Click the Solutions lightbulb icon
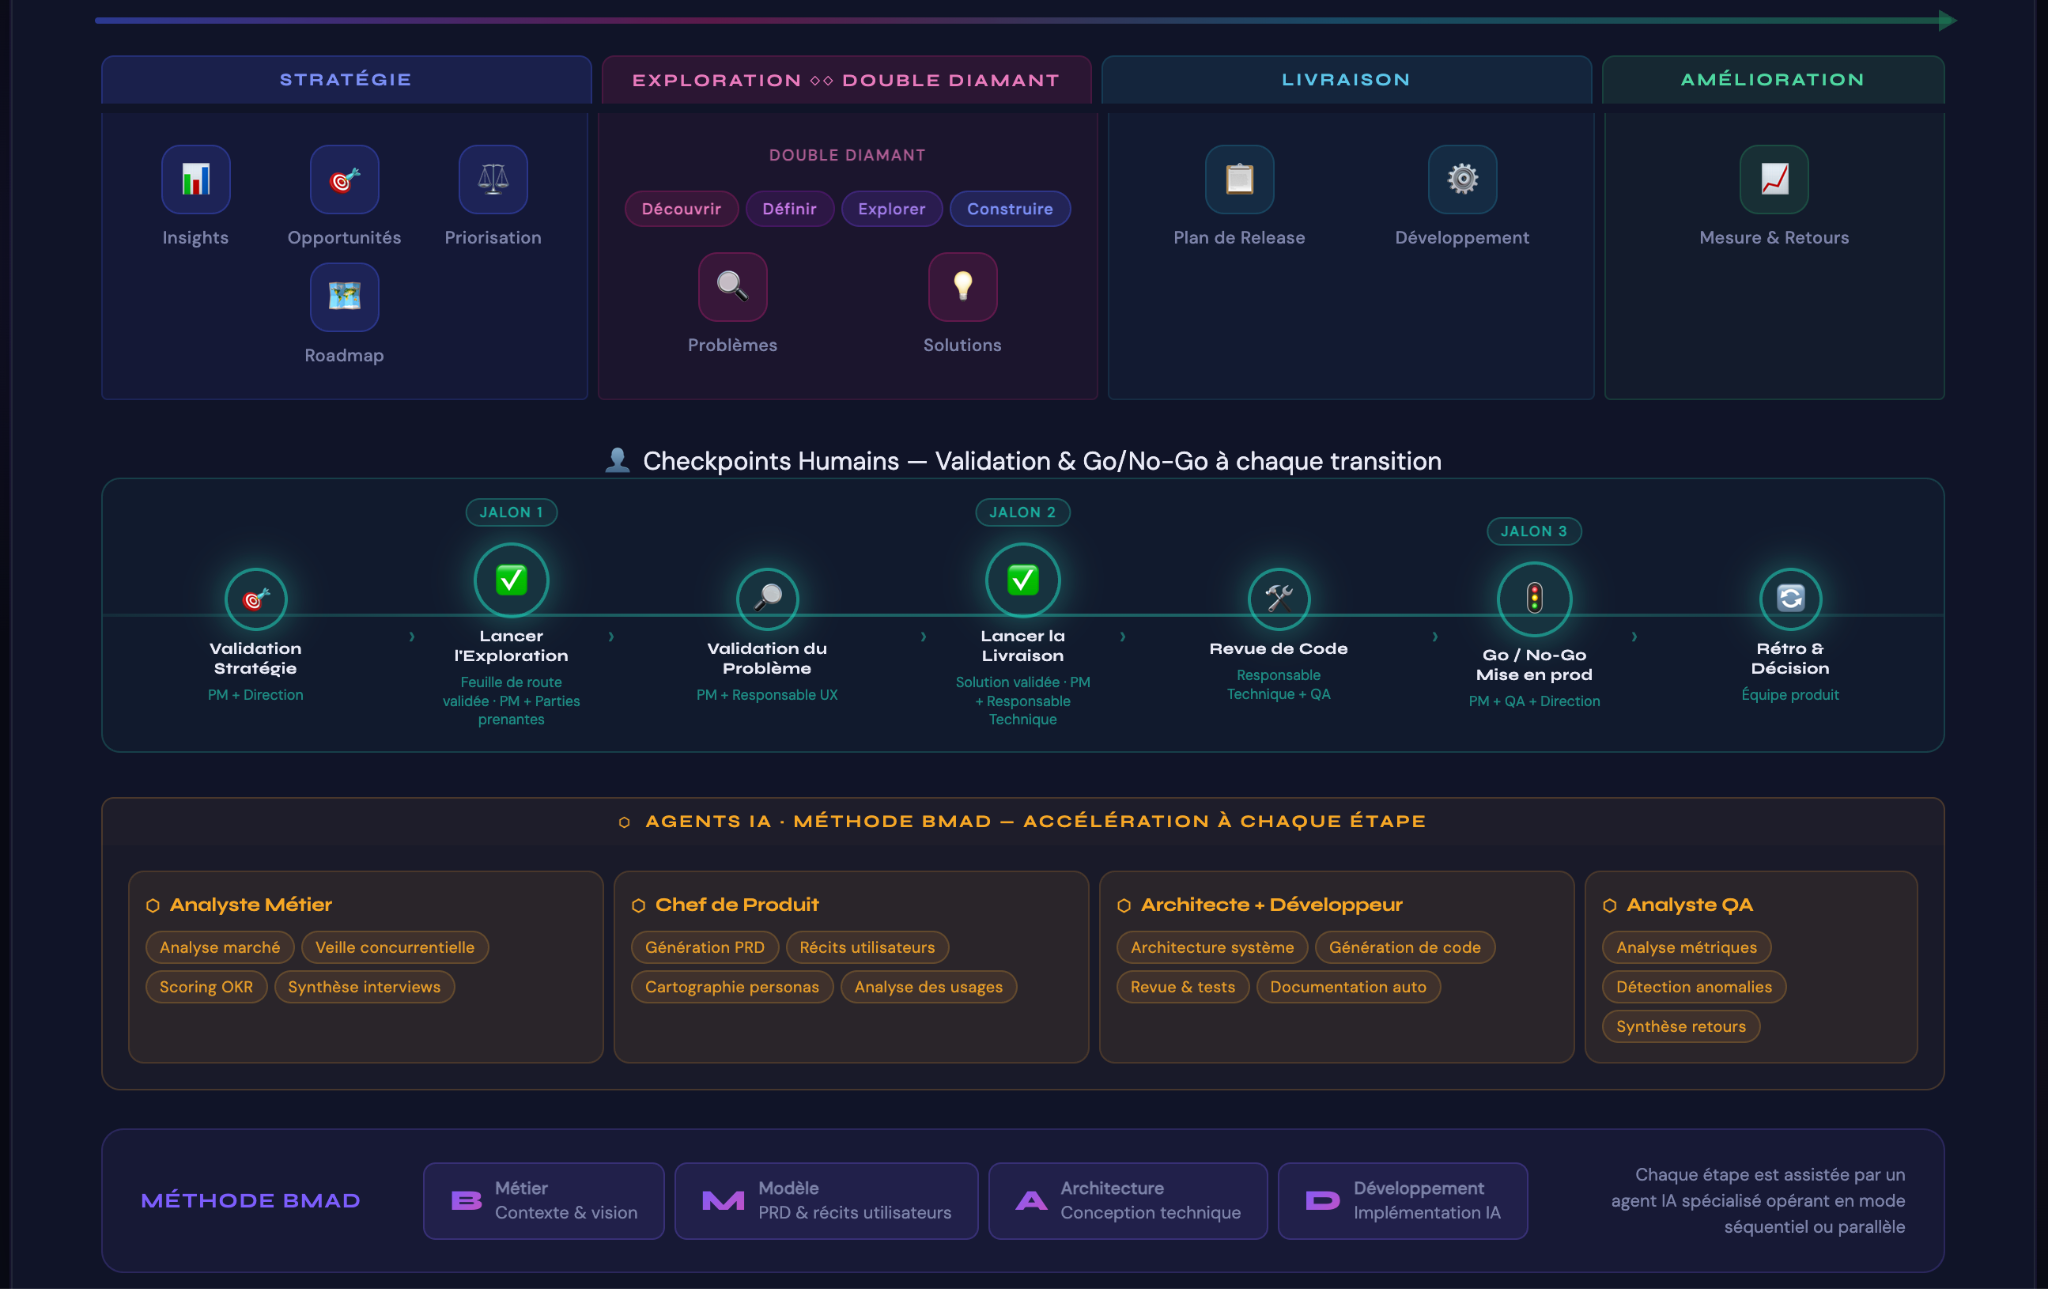 [x=962, y=287]
